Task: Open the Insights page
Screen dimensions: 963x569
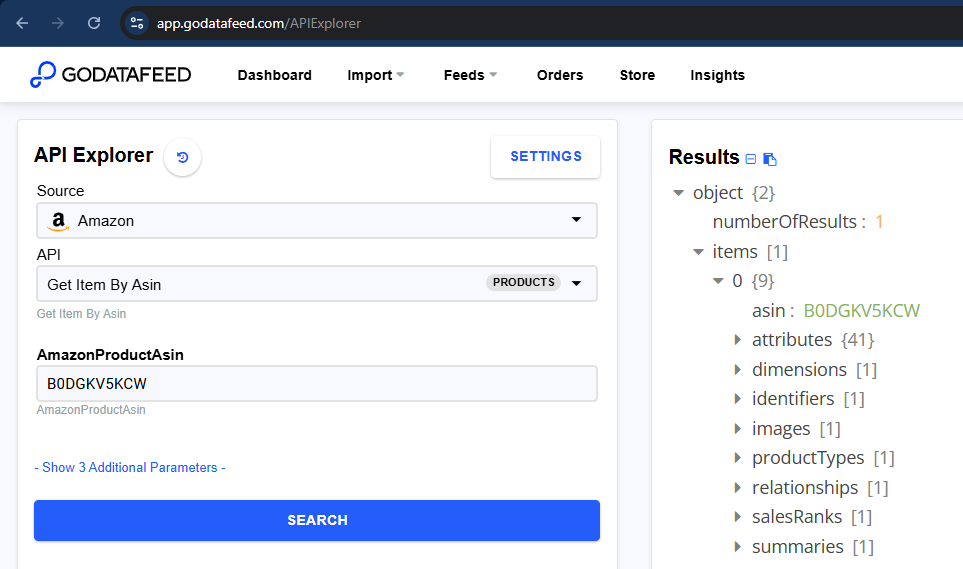Action: 717,75
